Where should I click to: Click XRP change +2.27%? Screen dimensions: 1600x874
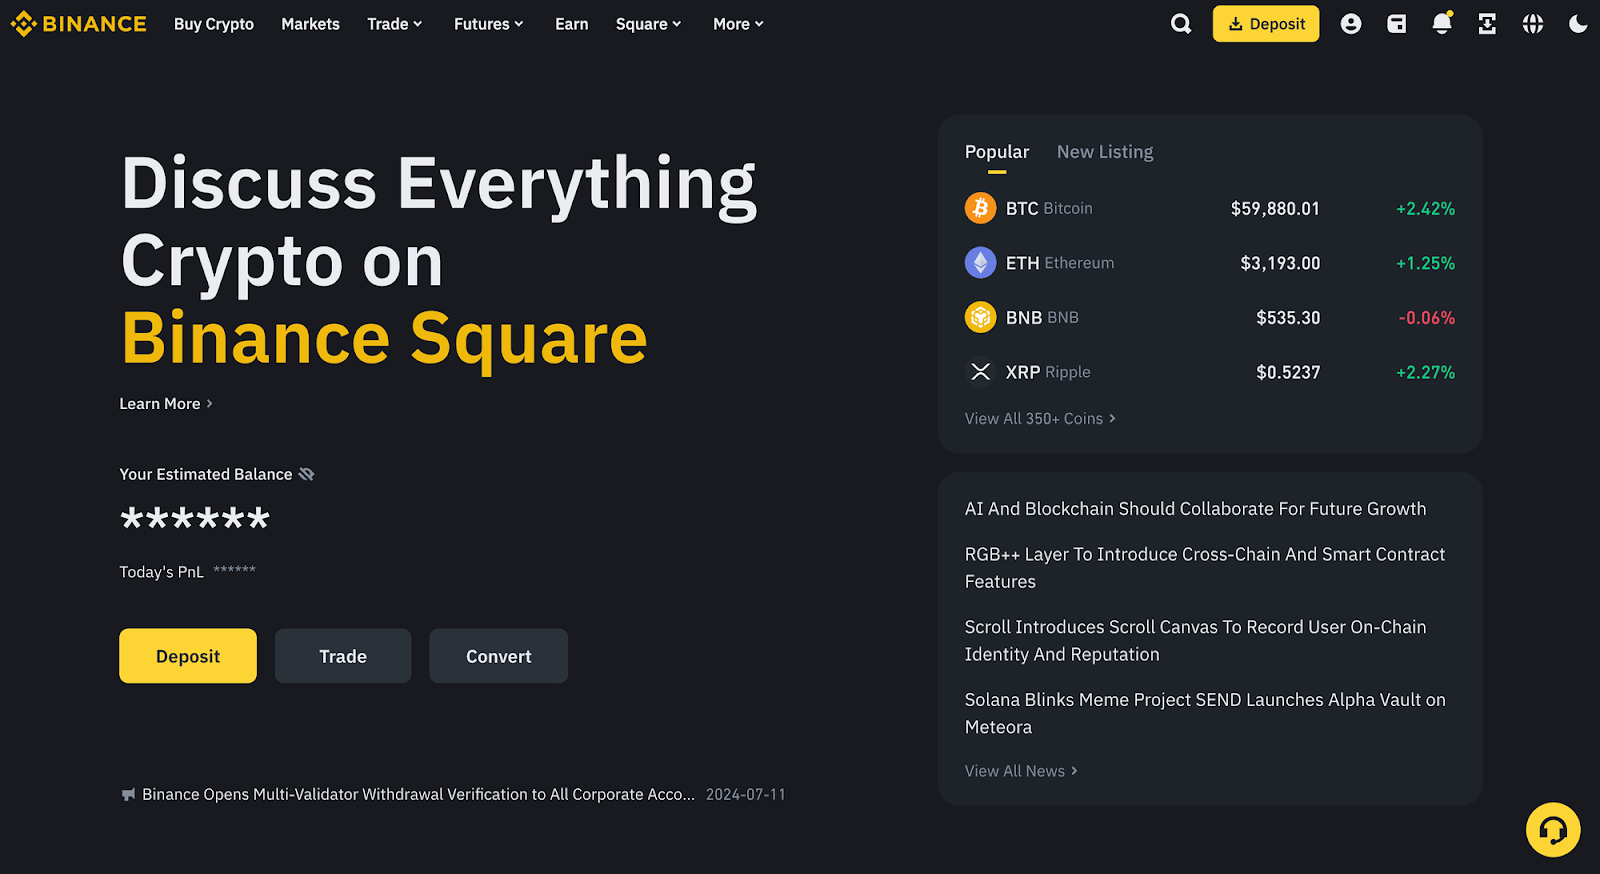coord(1425,372)
